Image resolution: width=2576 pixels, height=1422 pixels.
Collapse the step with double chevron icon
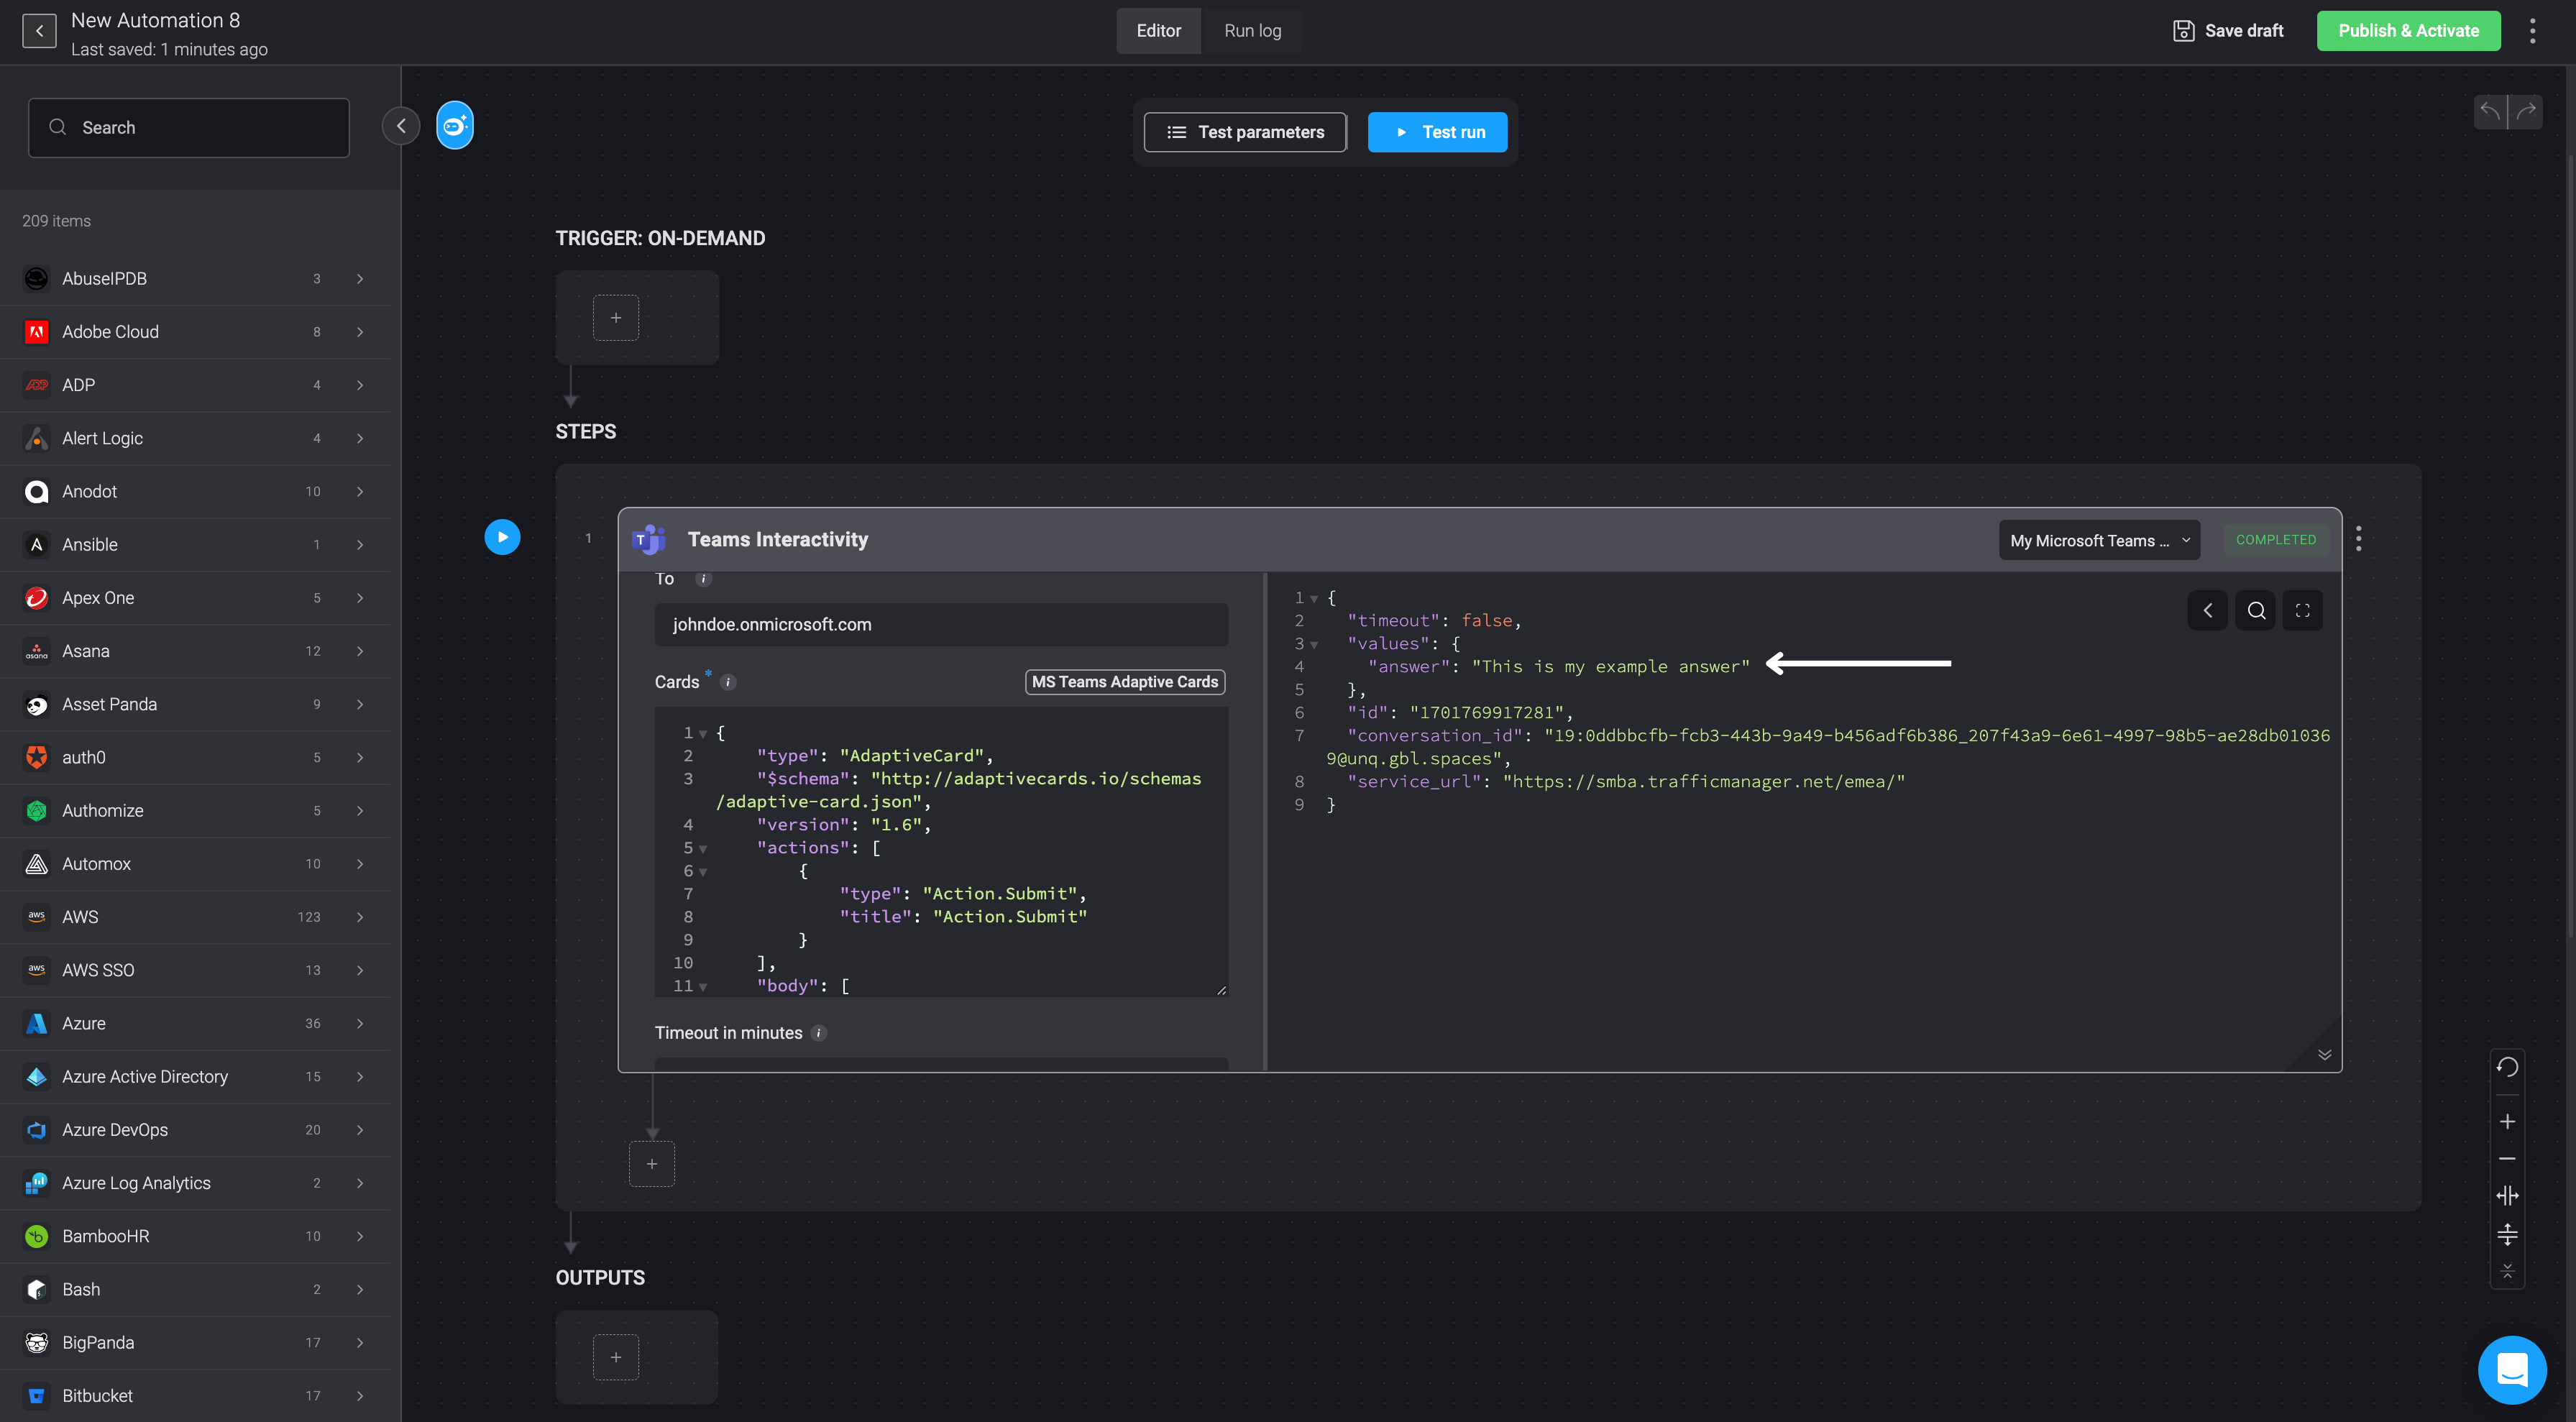(2325, 1055)
